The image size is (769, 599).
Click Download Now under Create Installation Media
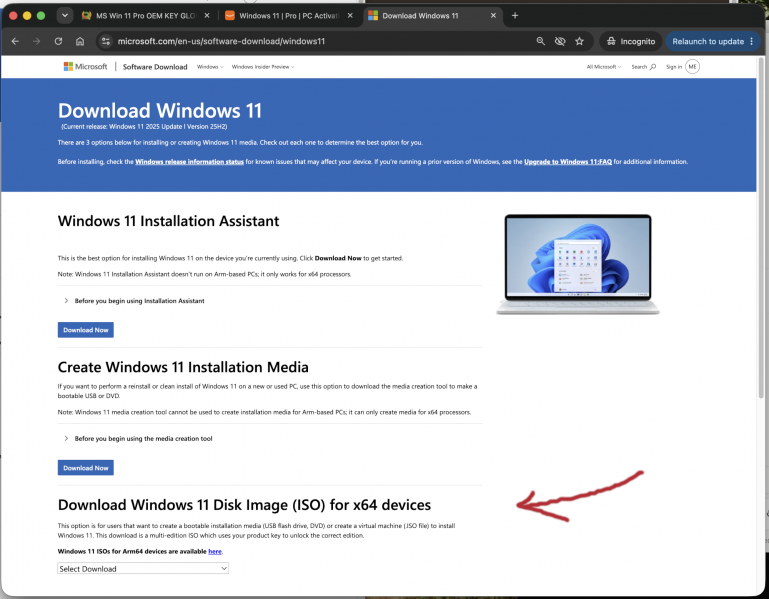pos(86,468)
